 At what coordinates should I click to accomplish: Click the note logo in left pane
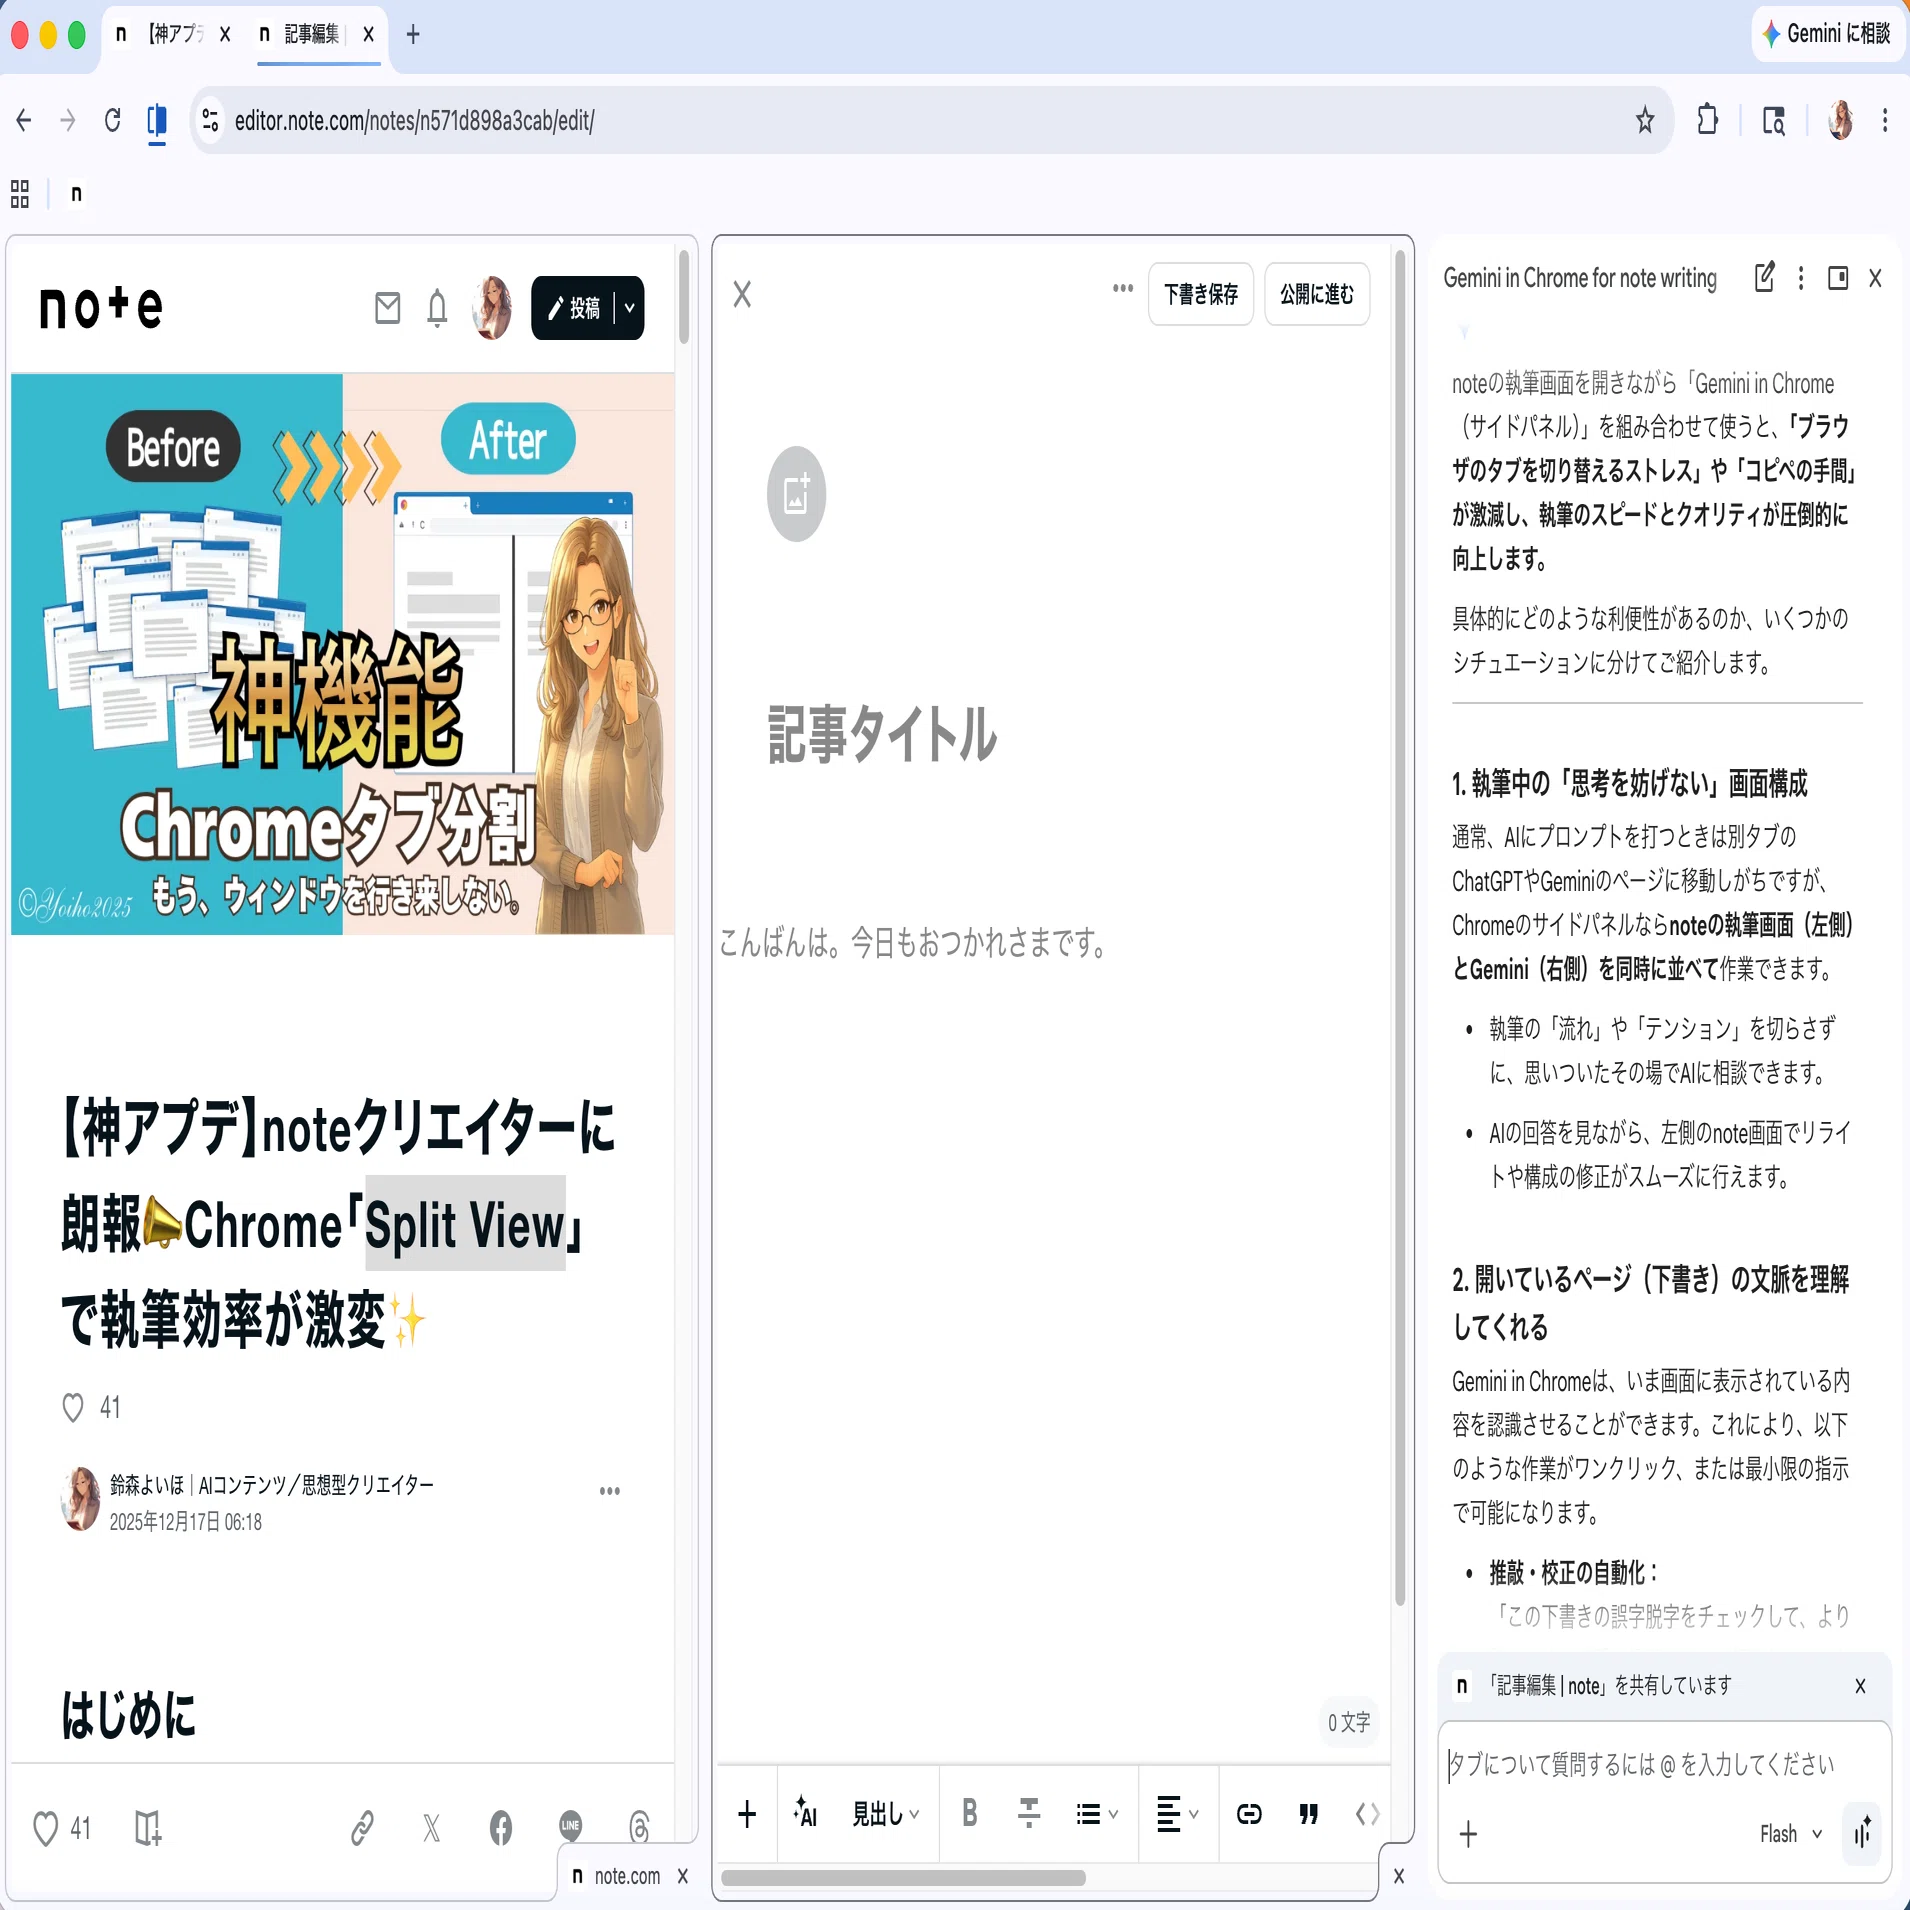tap(101, 307)
